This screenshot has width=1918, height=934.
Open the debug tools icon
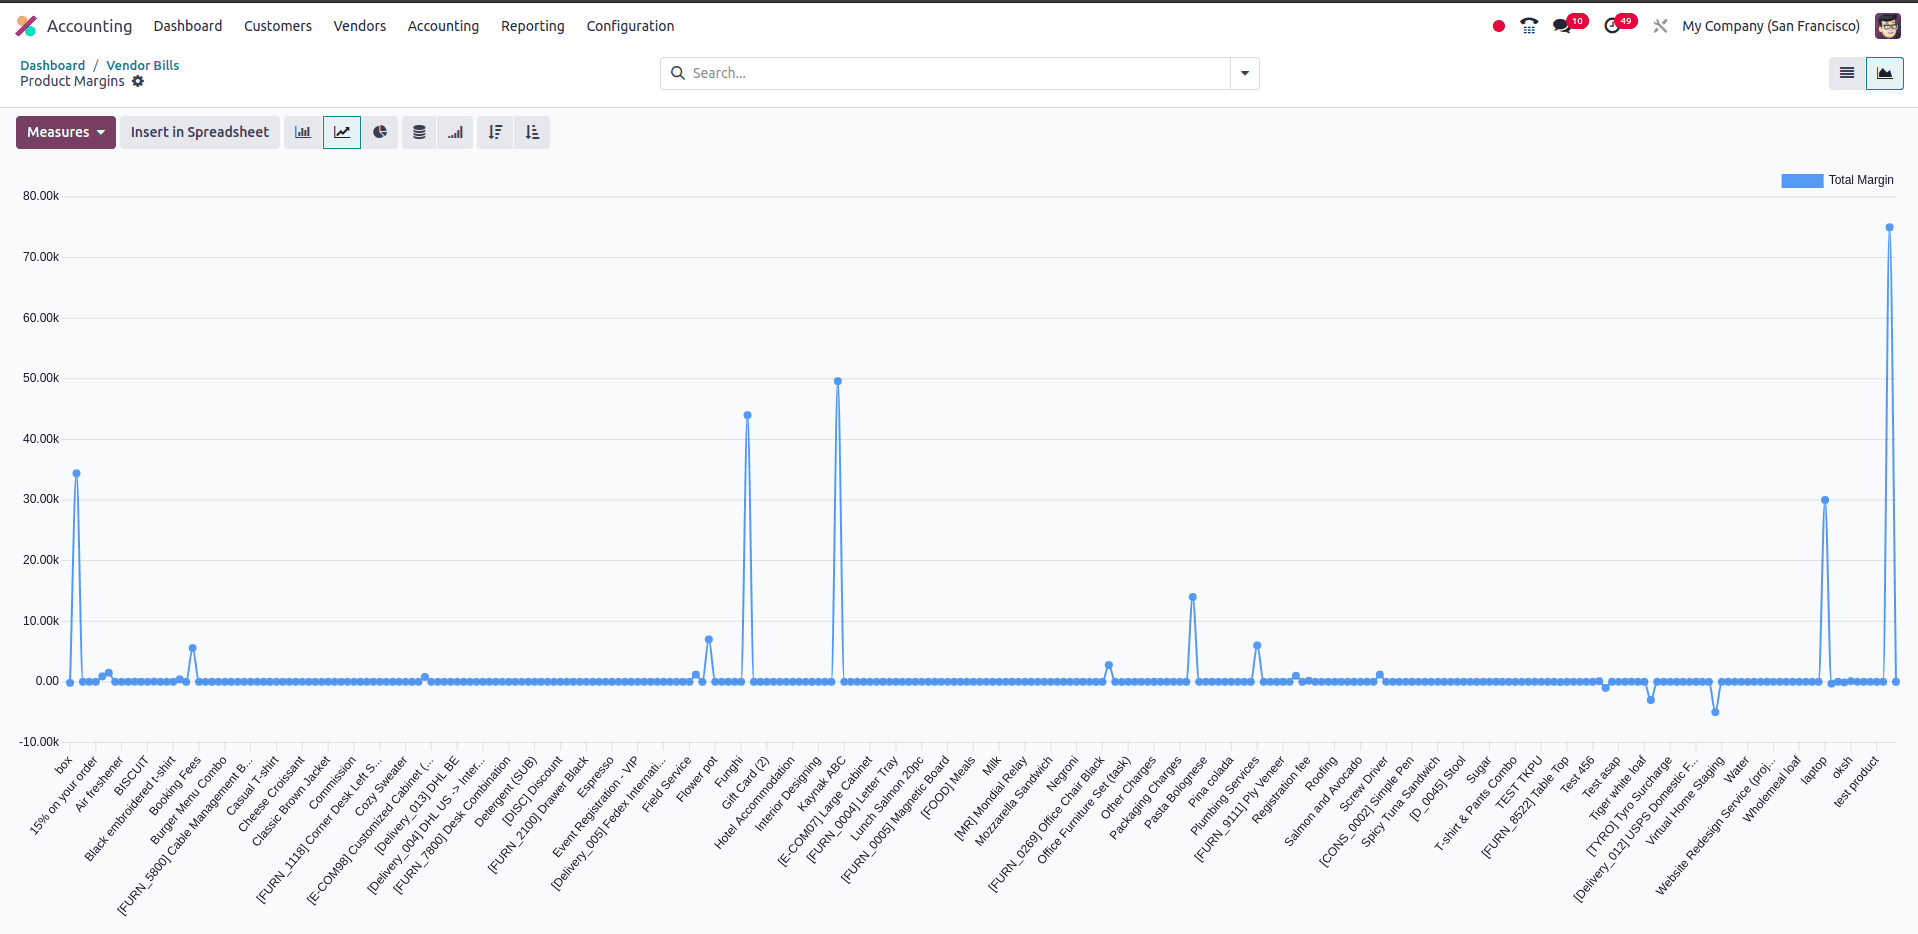pyautogui.click(x=1660, y=26)
